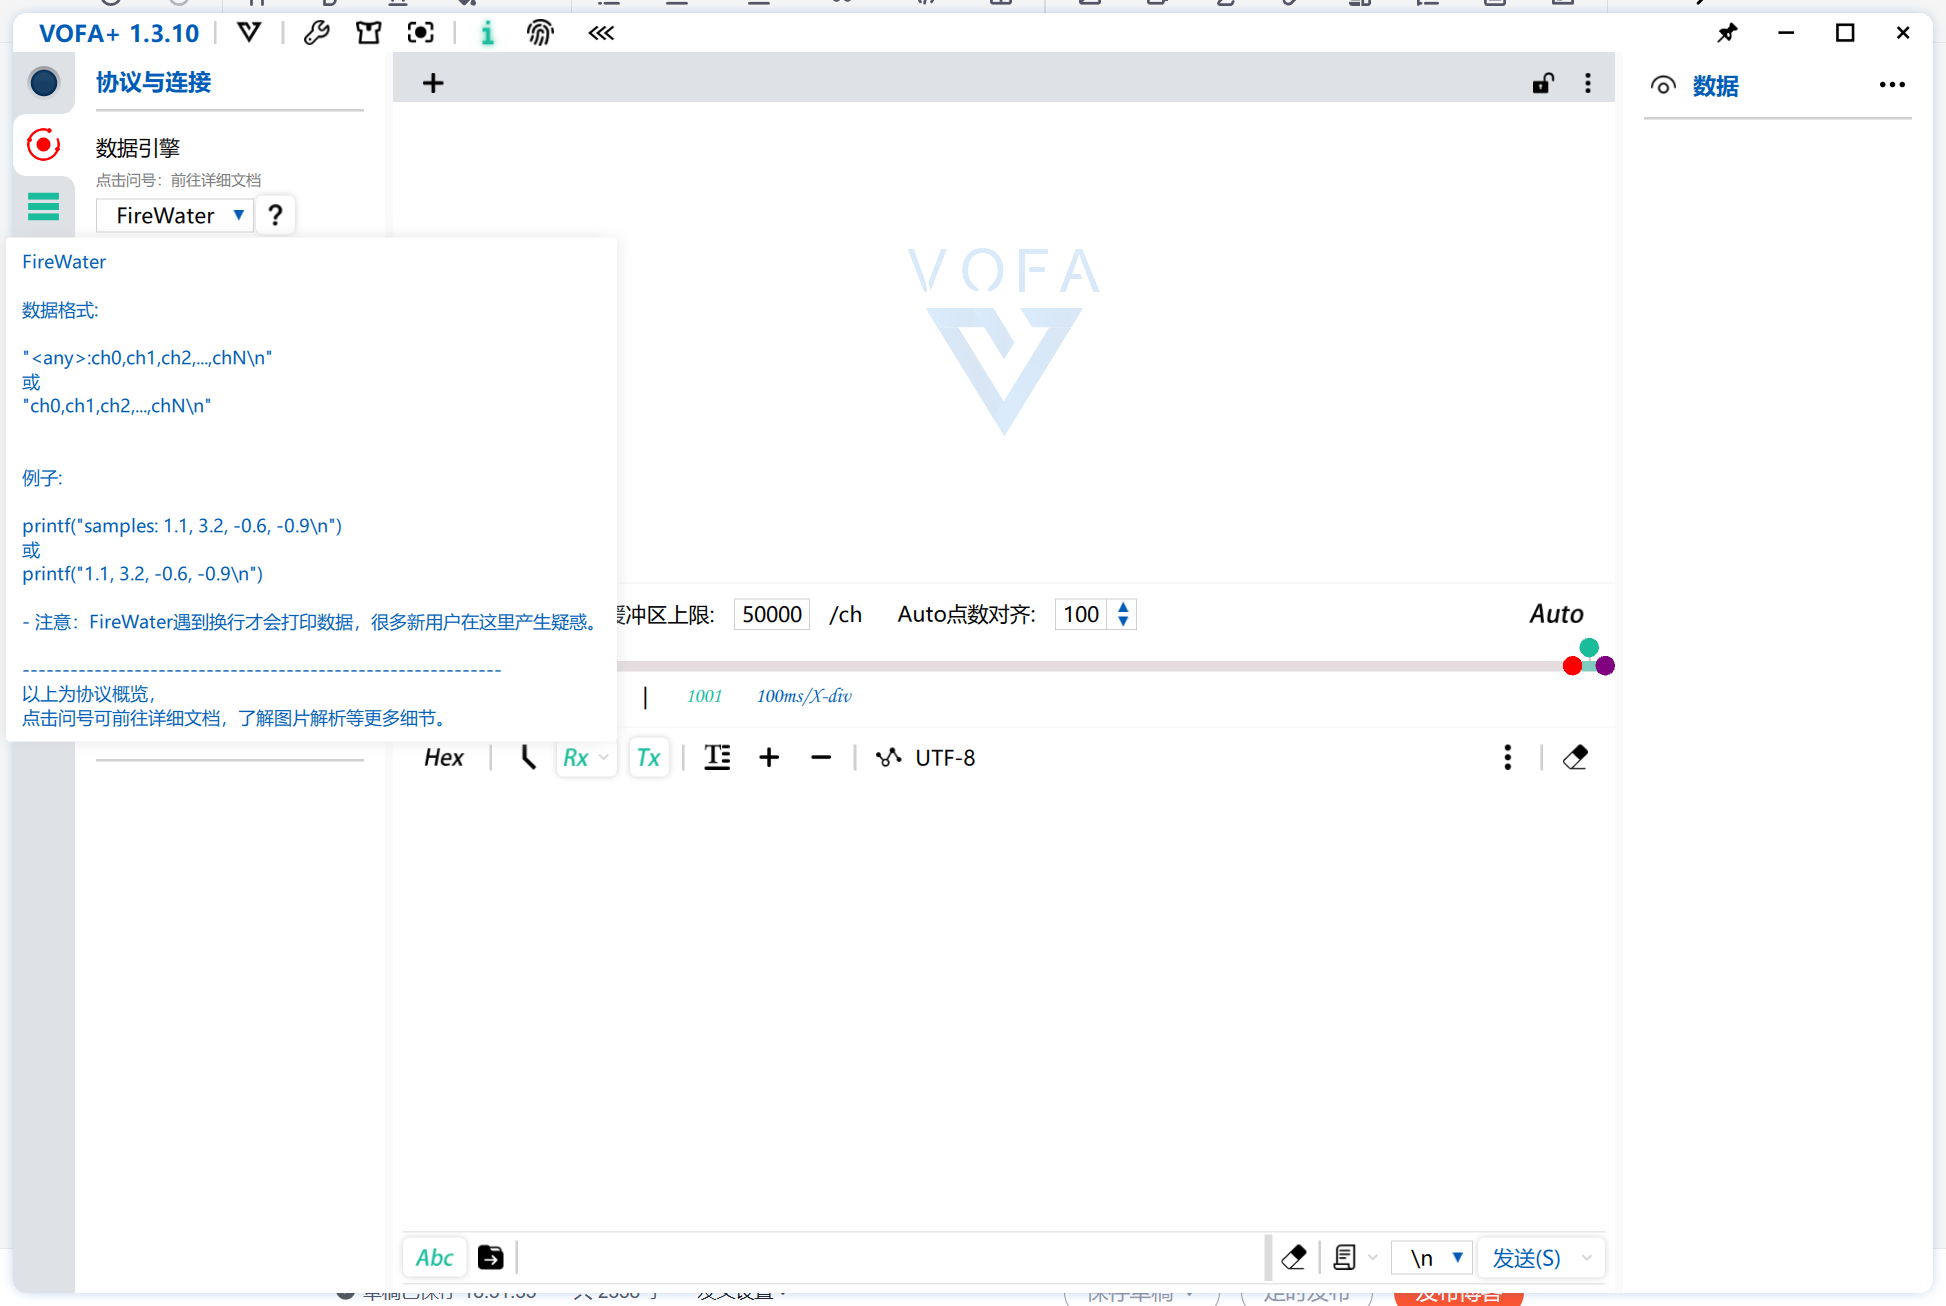1946x1306 pixels.
Task: Click the Tx transmit channel icon
Action: point(646,755)
